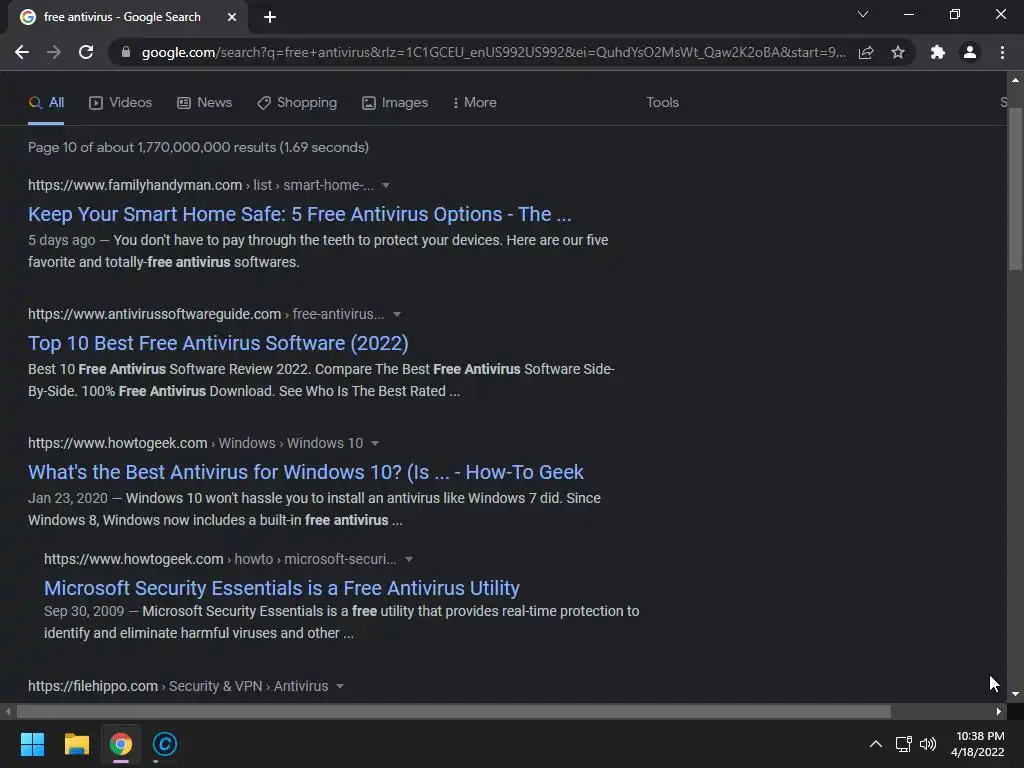Open network status tray icon
This screenshot has width=1024, height=768.
click(904, 744)
